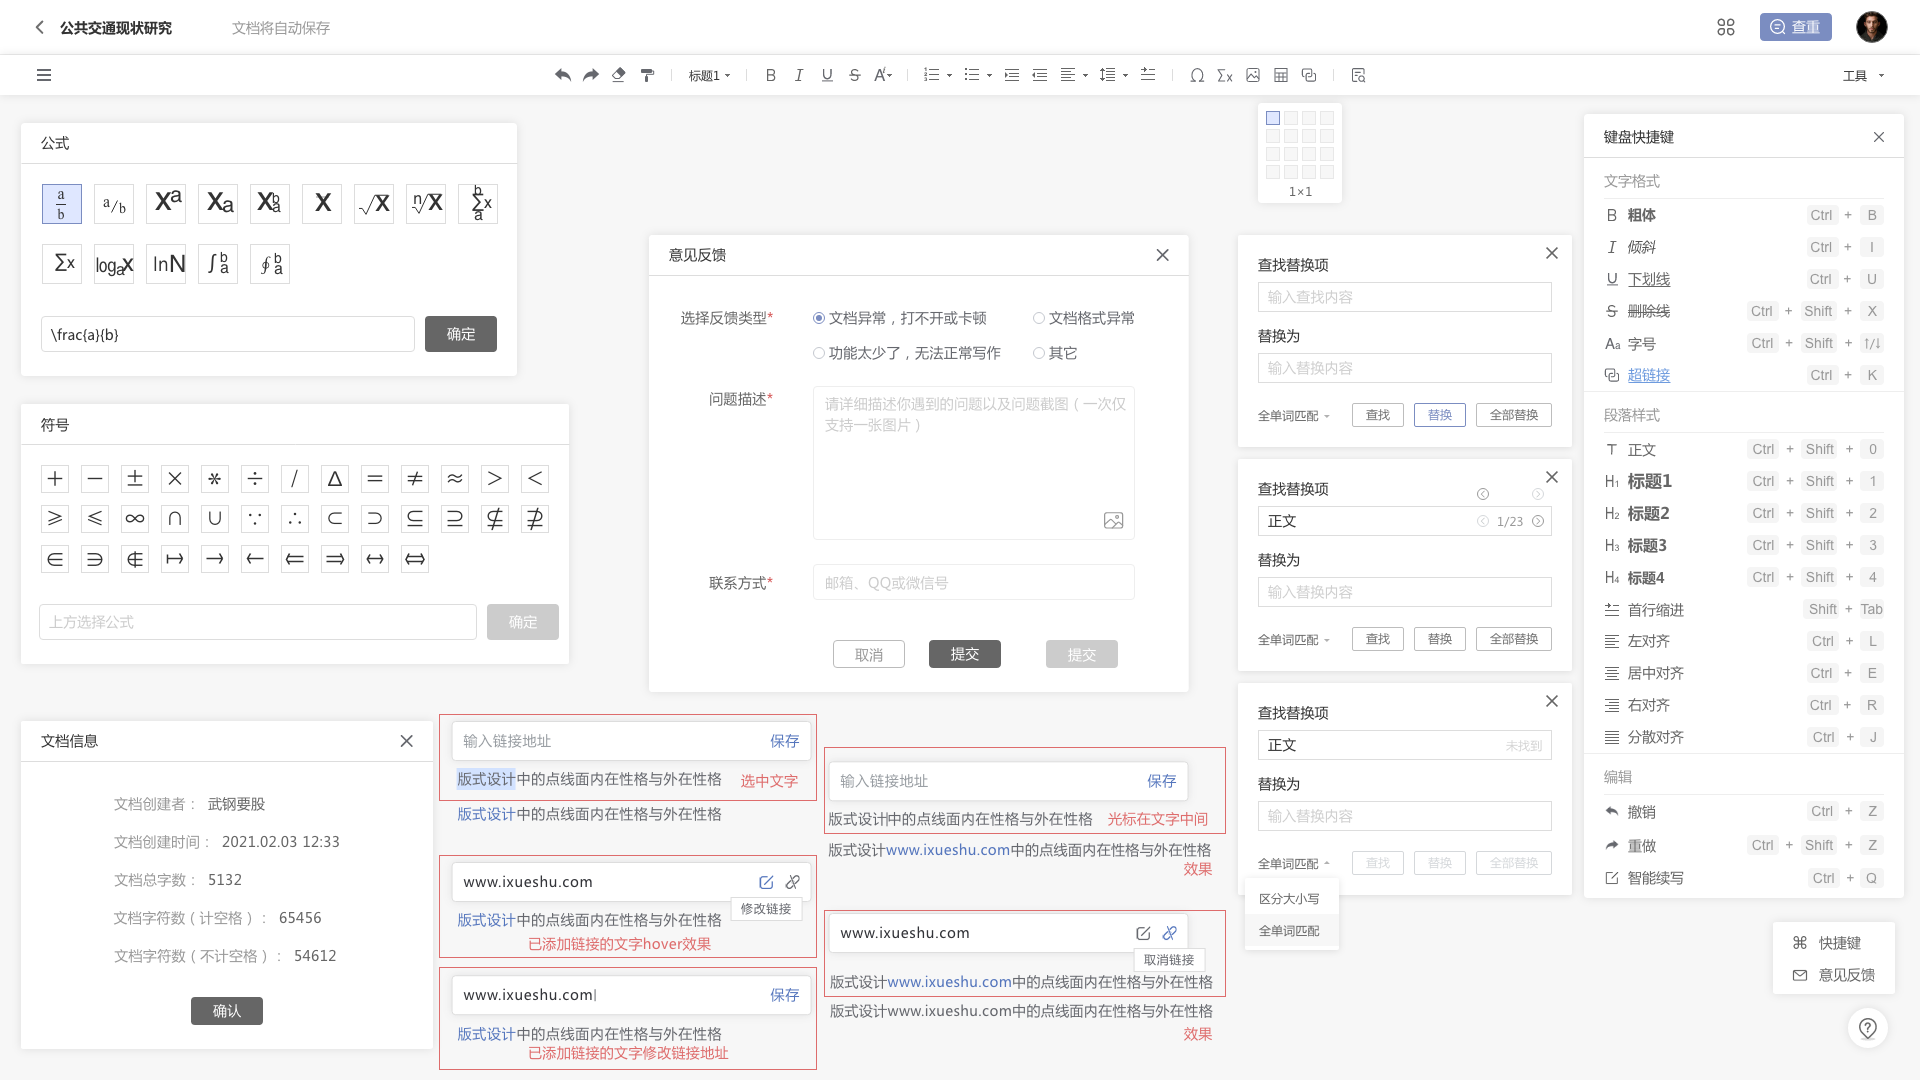Viewport: 1920px width, 1080px height.
Task: Choose the fraction a over b formula
Action: click(x=62, y=204)
